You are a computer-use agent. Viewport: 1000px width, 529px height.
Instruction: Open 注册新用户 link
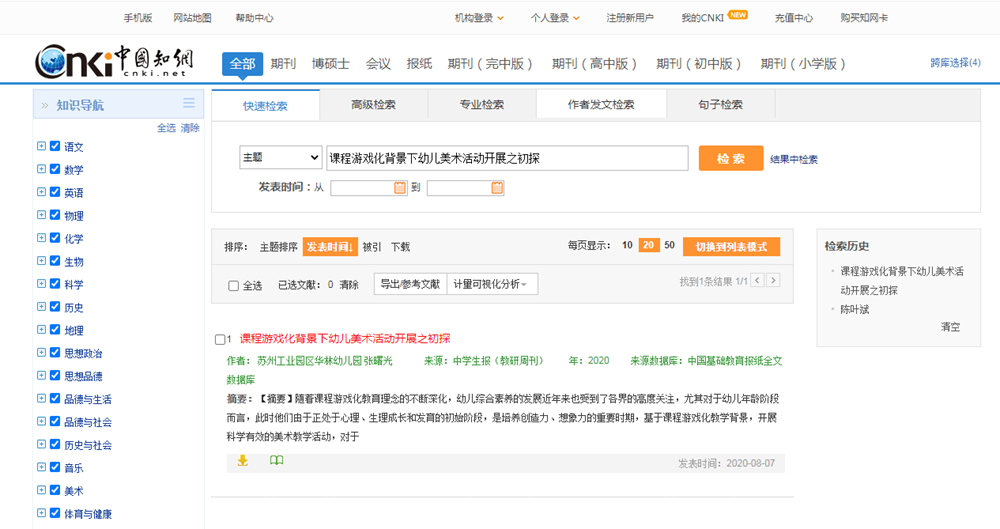[x=629, y=18]
